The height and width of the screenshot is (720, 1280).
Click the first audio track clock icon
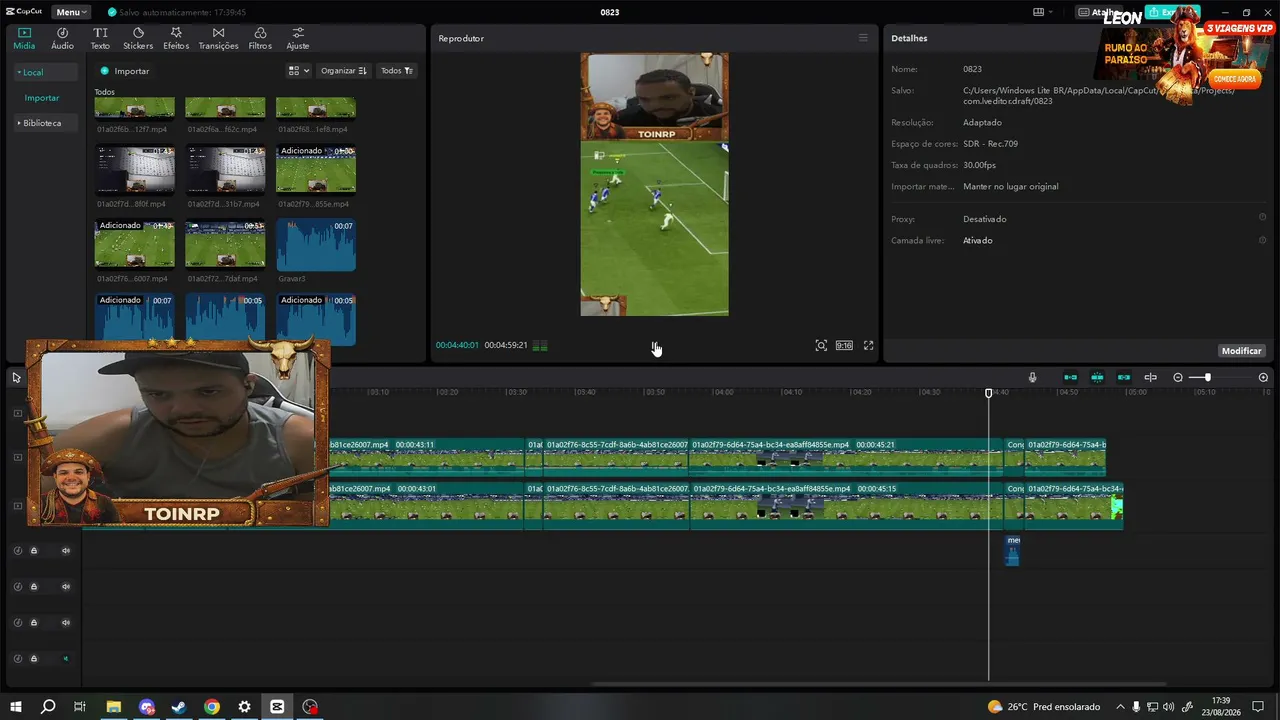click(x=17, y=550)
